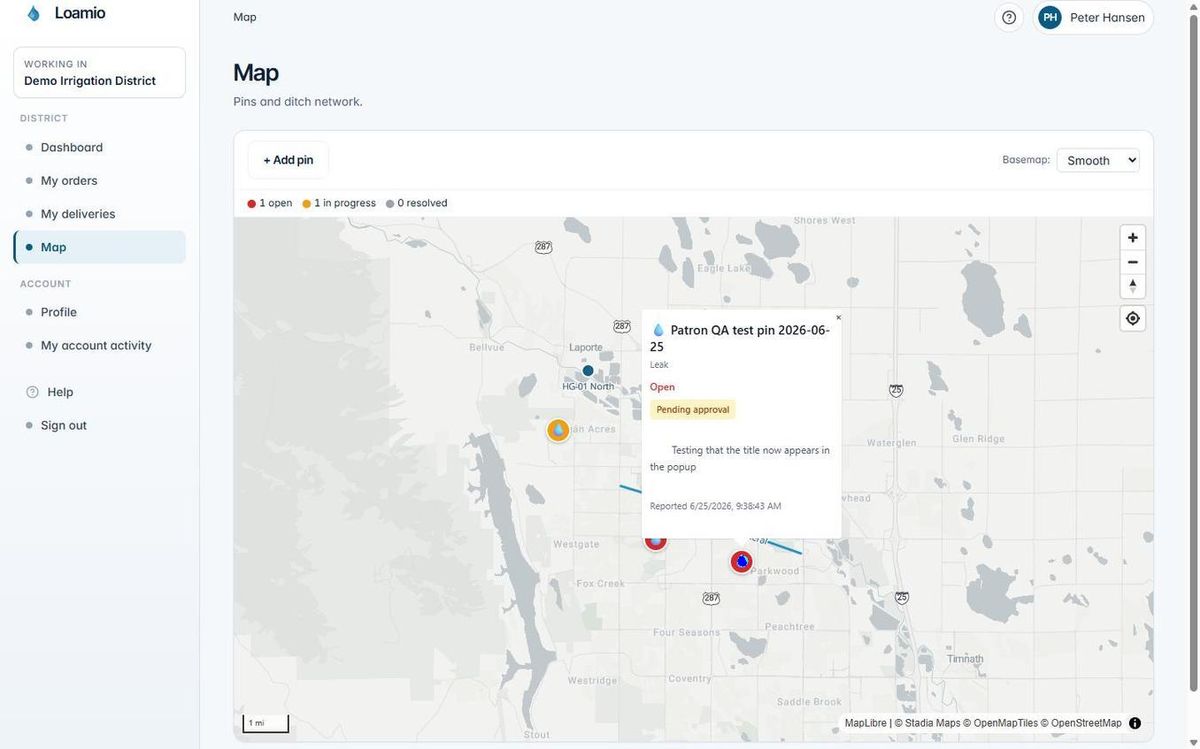The image size is (1200, 749).
Task: Go to Dashboard in sidebar
Action: click(99, 147)
